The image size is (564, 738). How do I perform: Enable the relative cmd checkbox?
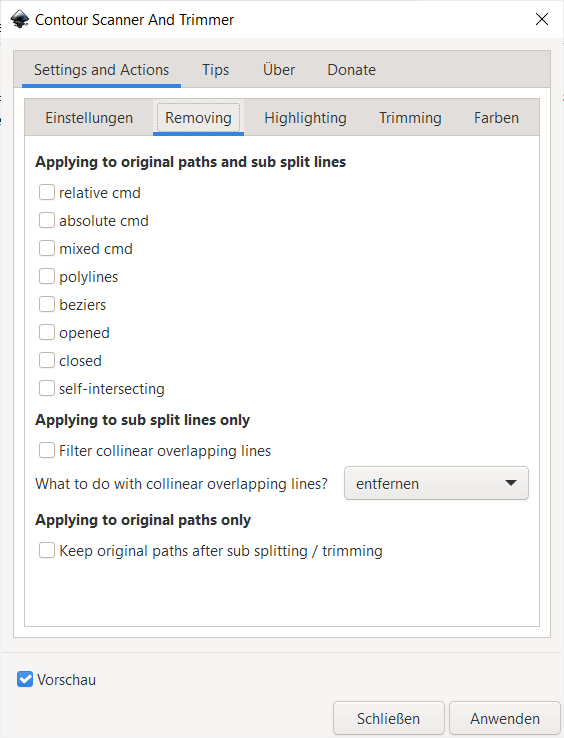(47, 193)
